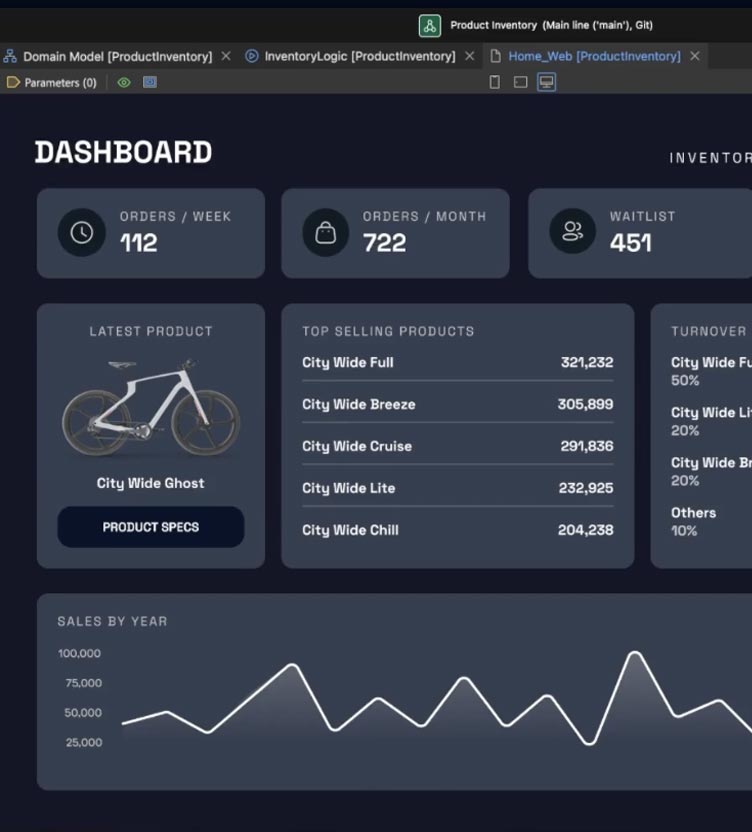This screenshot has width=752, height=832.
Task: Click the PRODUCT SPECS button
Action: click(151, 527)
